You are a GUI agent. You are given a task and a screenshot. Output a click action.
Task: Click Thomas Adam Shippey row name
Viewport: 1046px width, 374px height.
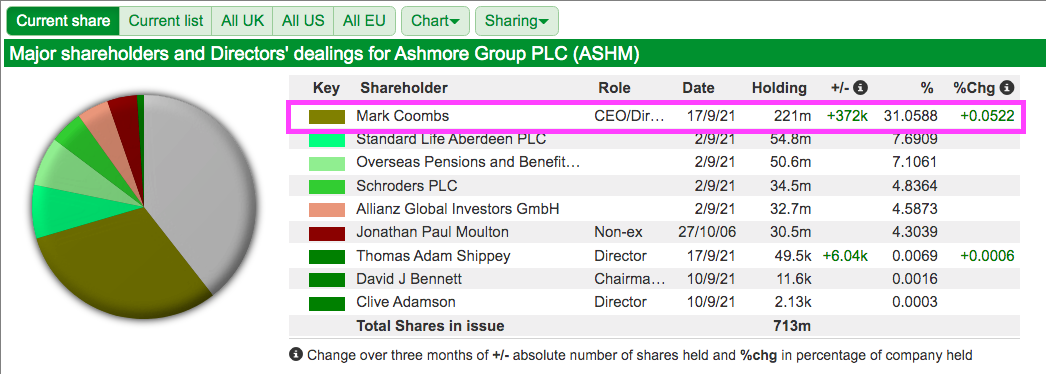[433, 256]
